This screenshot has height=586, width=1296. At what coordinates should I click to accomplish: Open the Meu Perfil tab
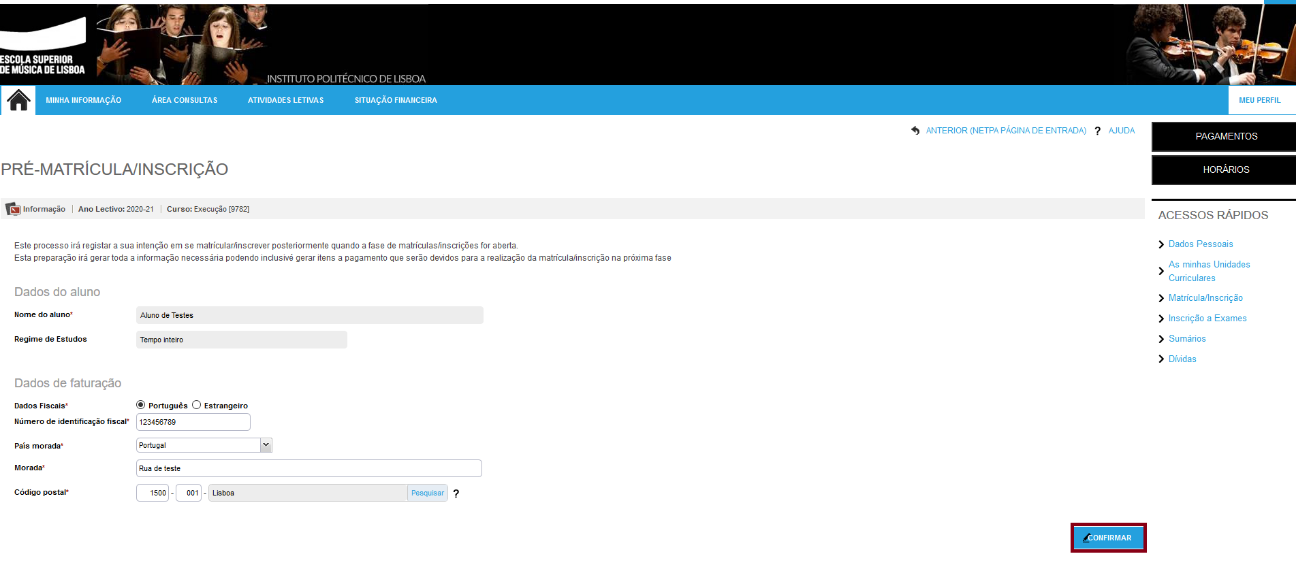coord(1260,100)
